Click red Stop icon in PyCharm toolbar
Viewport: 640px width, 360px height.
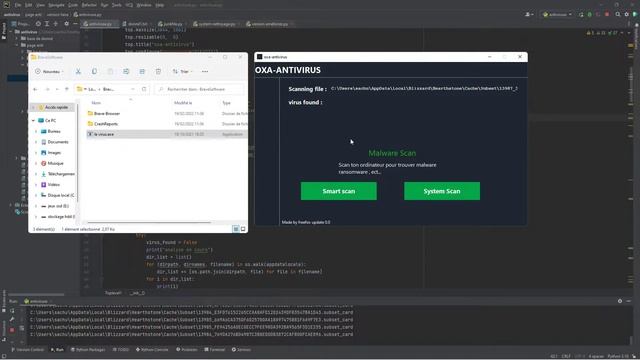coord(607,15)
